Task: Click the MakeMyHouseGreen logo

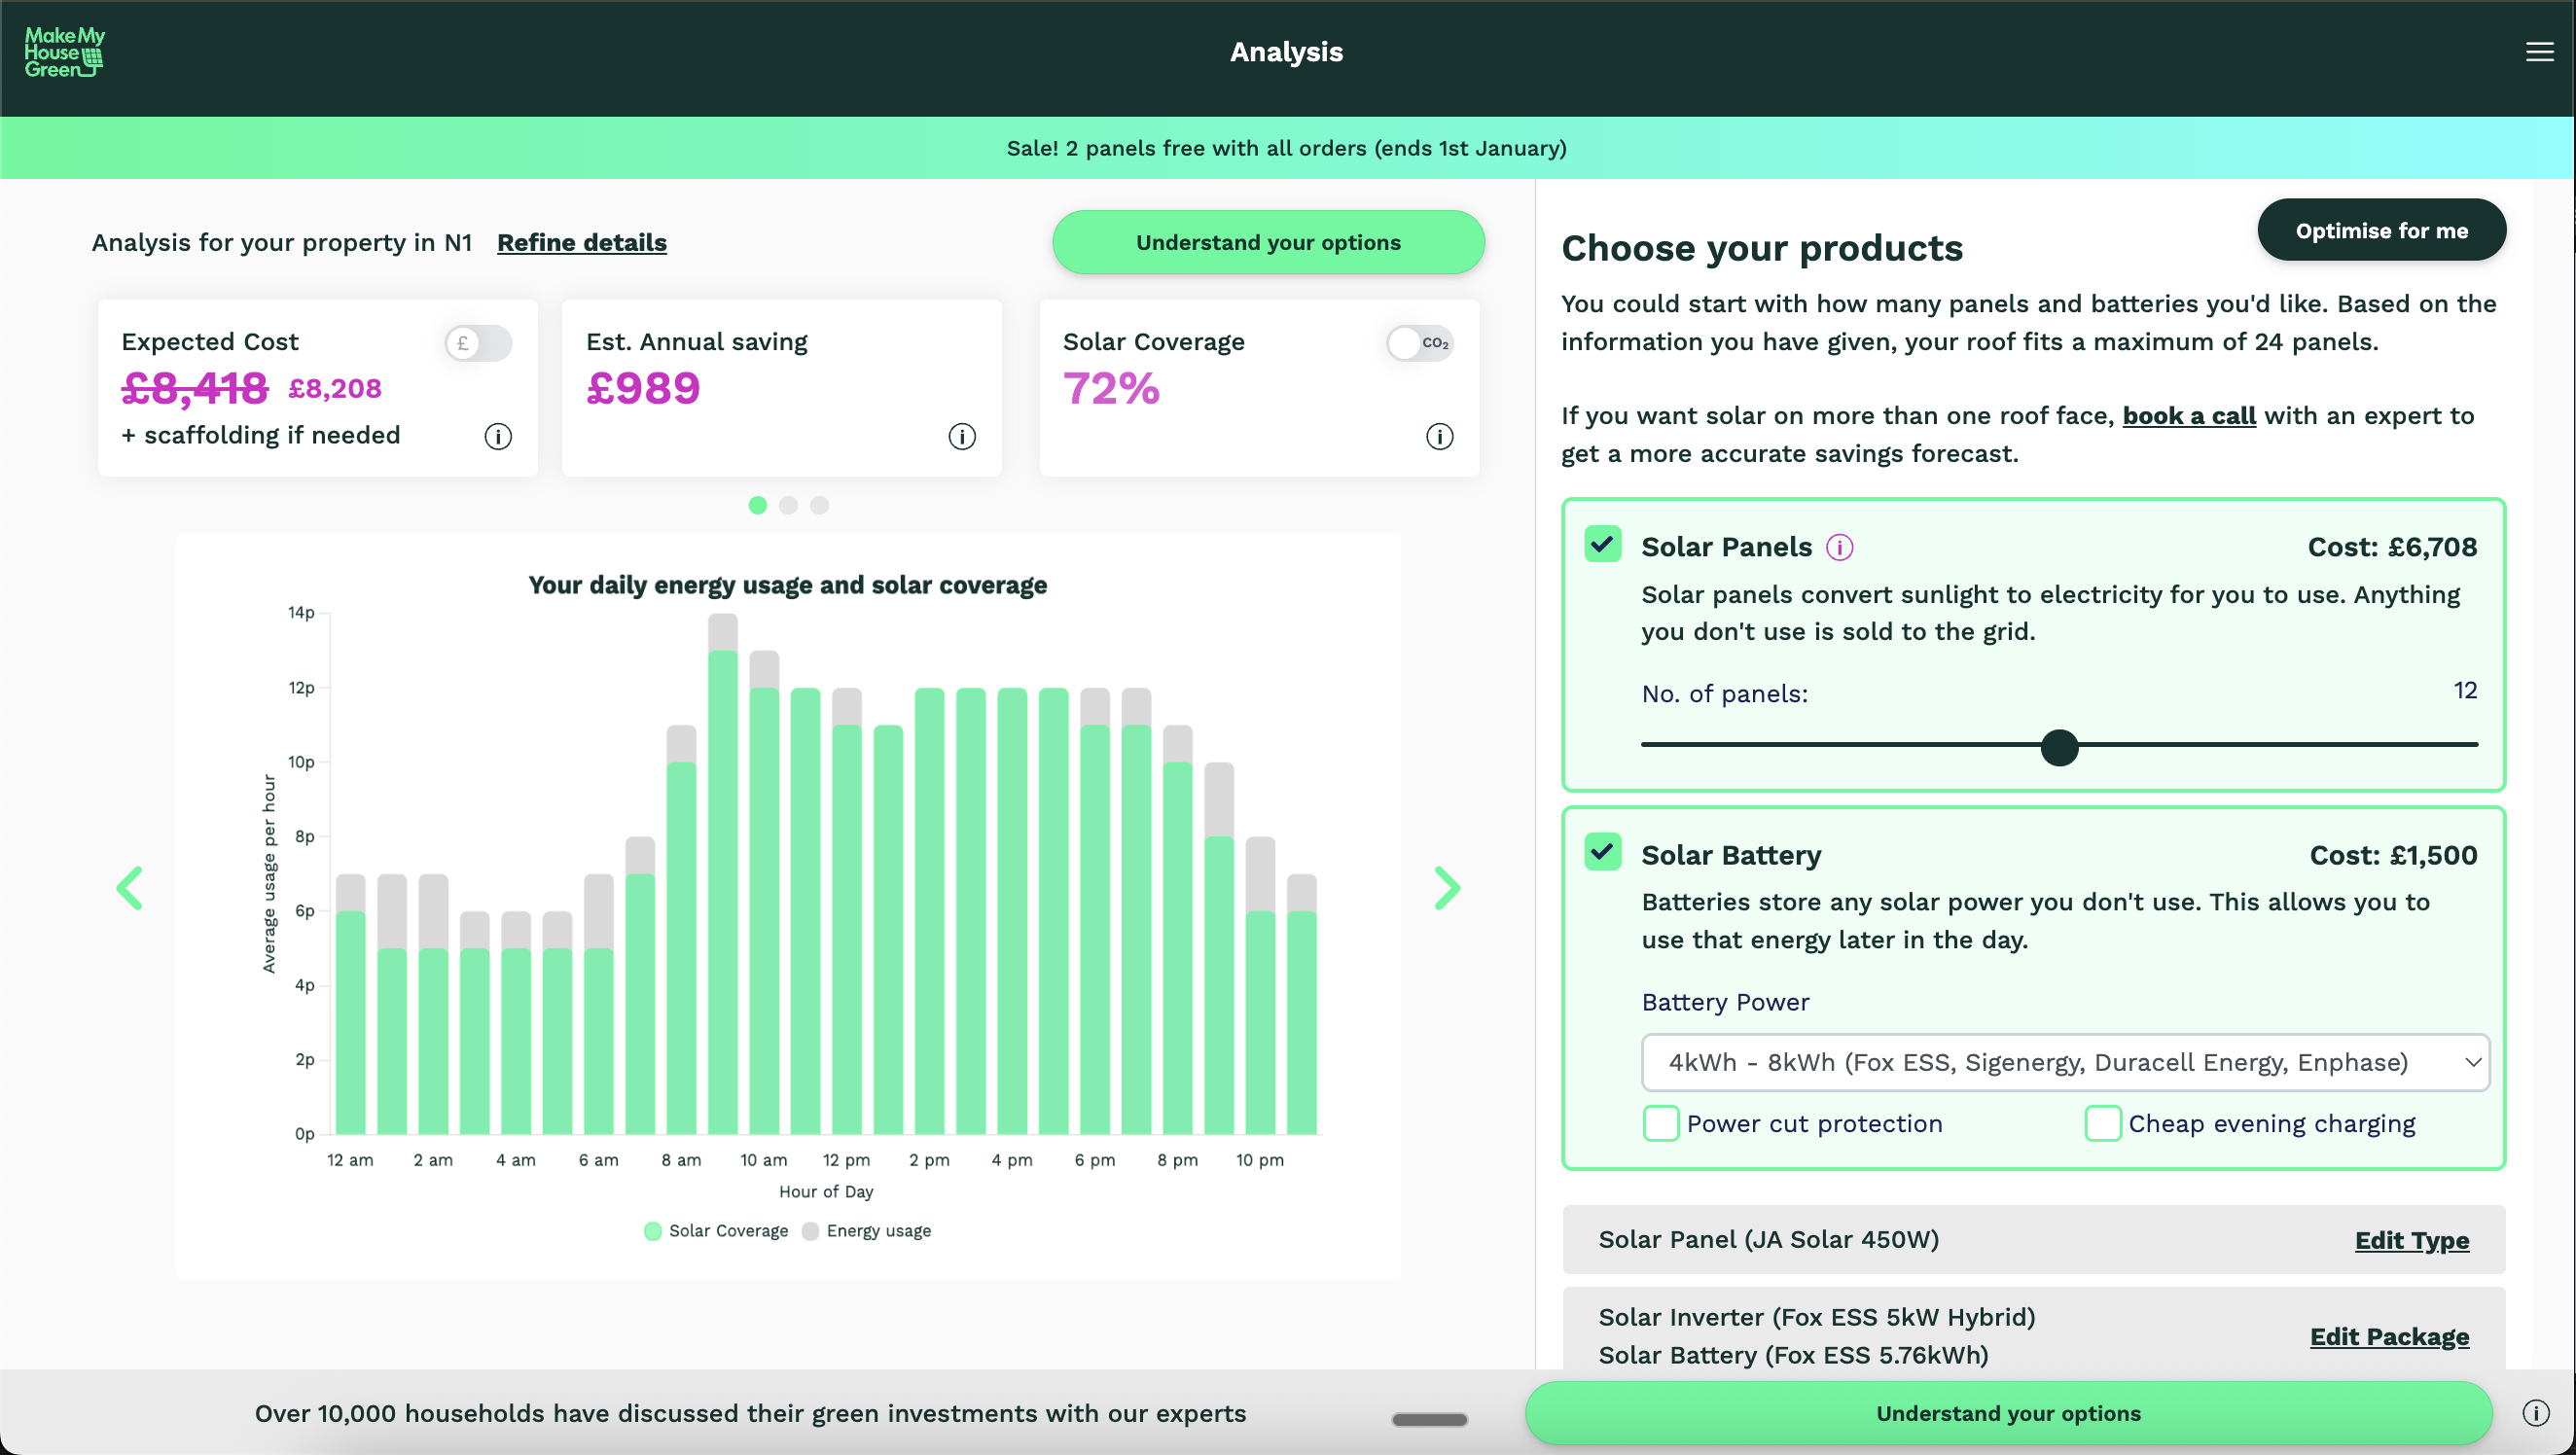Action: tap(64, 52)
